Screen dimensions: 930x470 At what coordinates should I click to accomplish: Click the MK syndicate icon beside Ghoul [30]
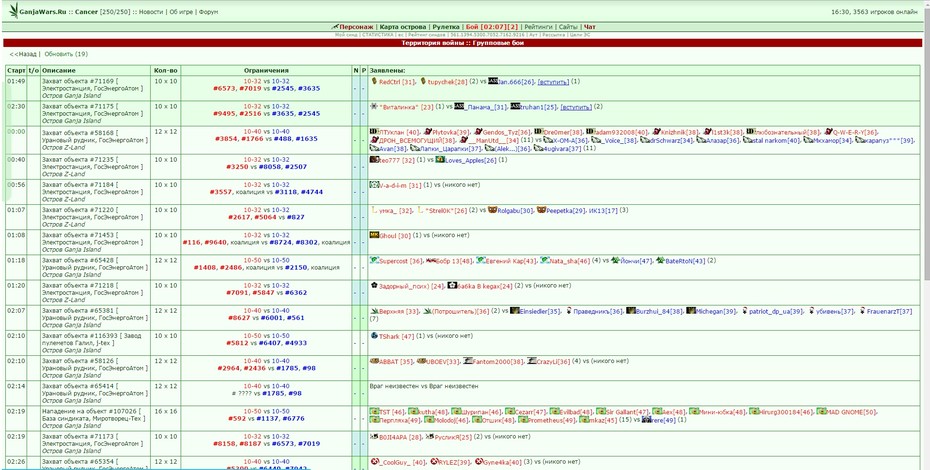[x=374, y=235]
